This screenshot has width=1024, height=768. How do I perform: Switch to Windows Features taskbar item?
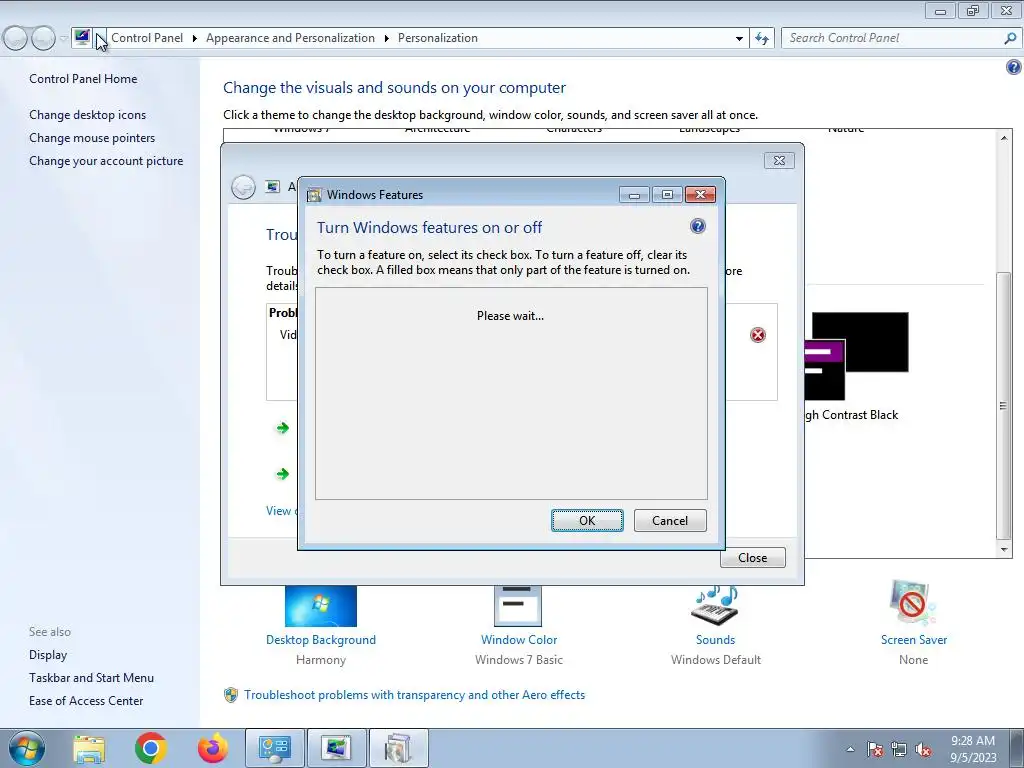pos(398,748)
